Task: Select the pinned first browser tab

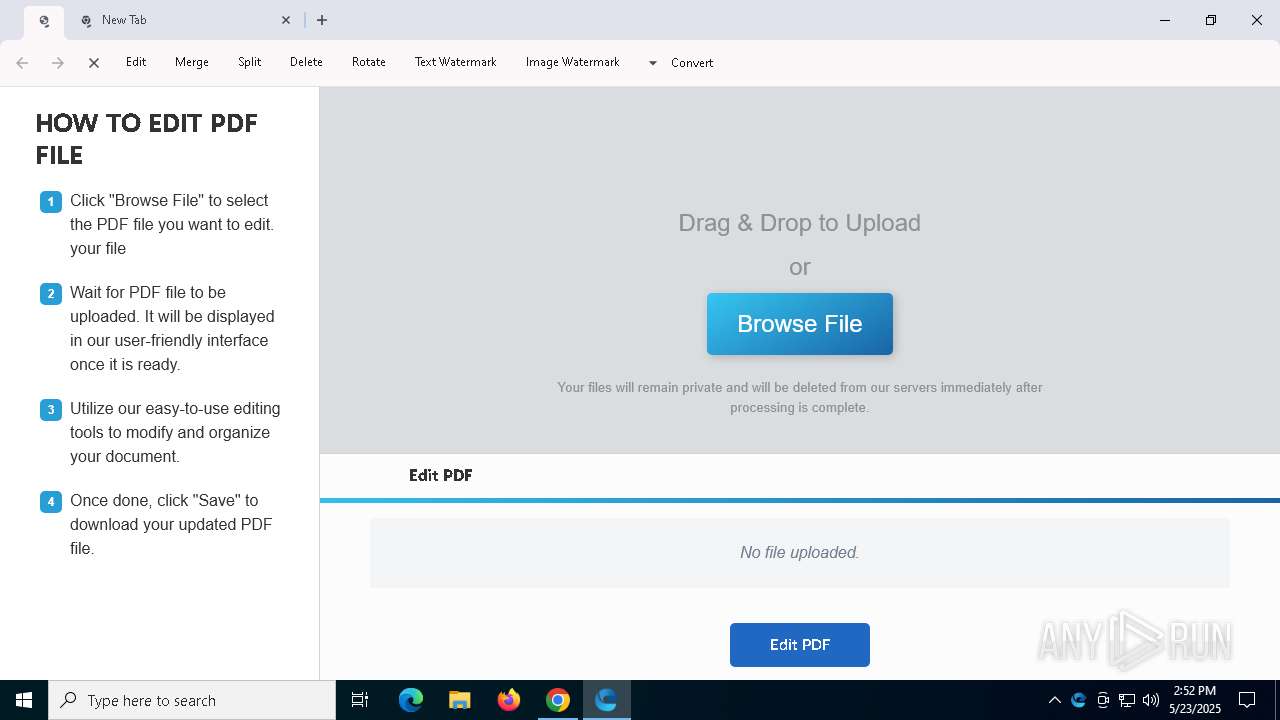Action: tap(44, 20)
